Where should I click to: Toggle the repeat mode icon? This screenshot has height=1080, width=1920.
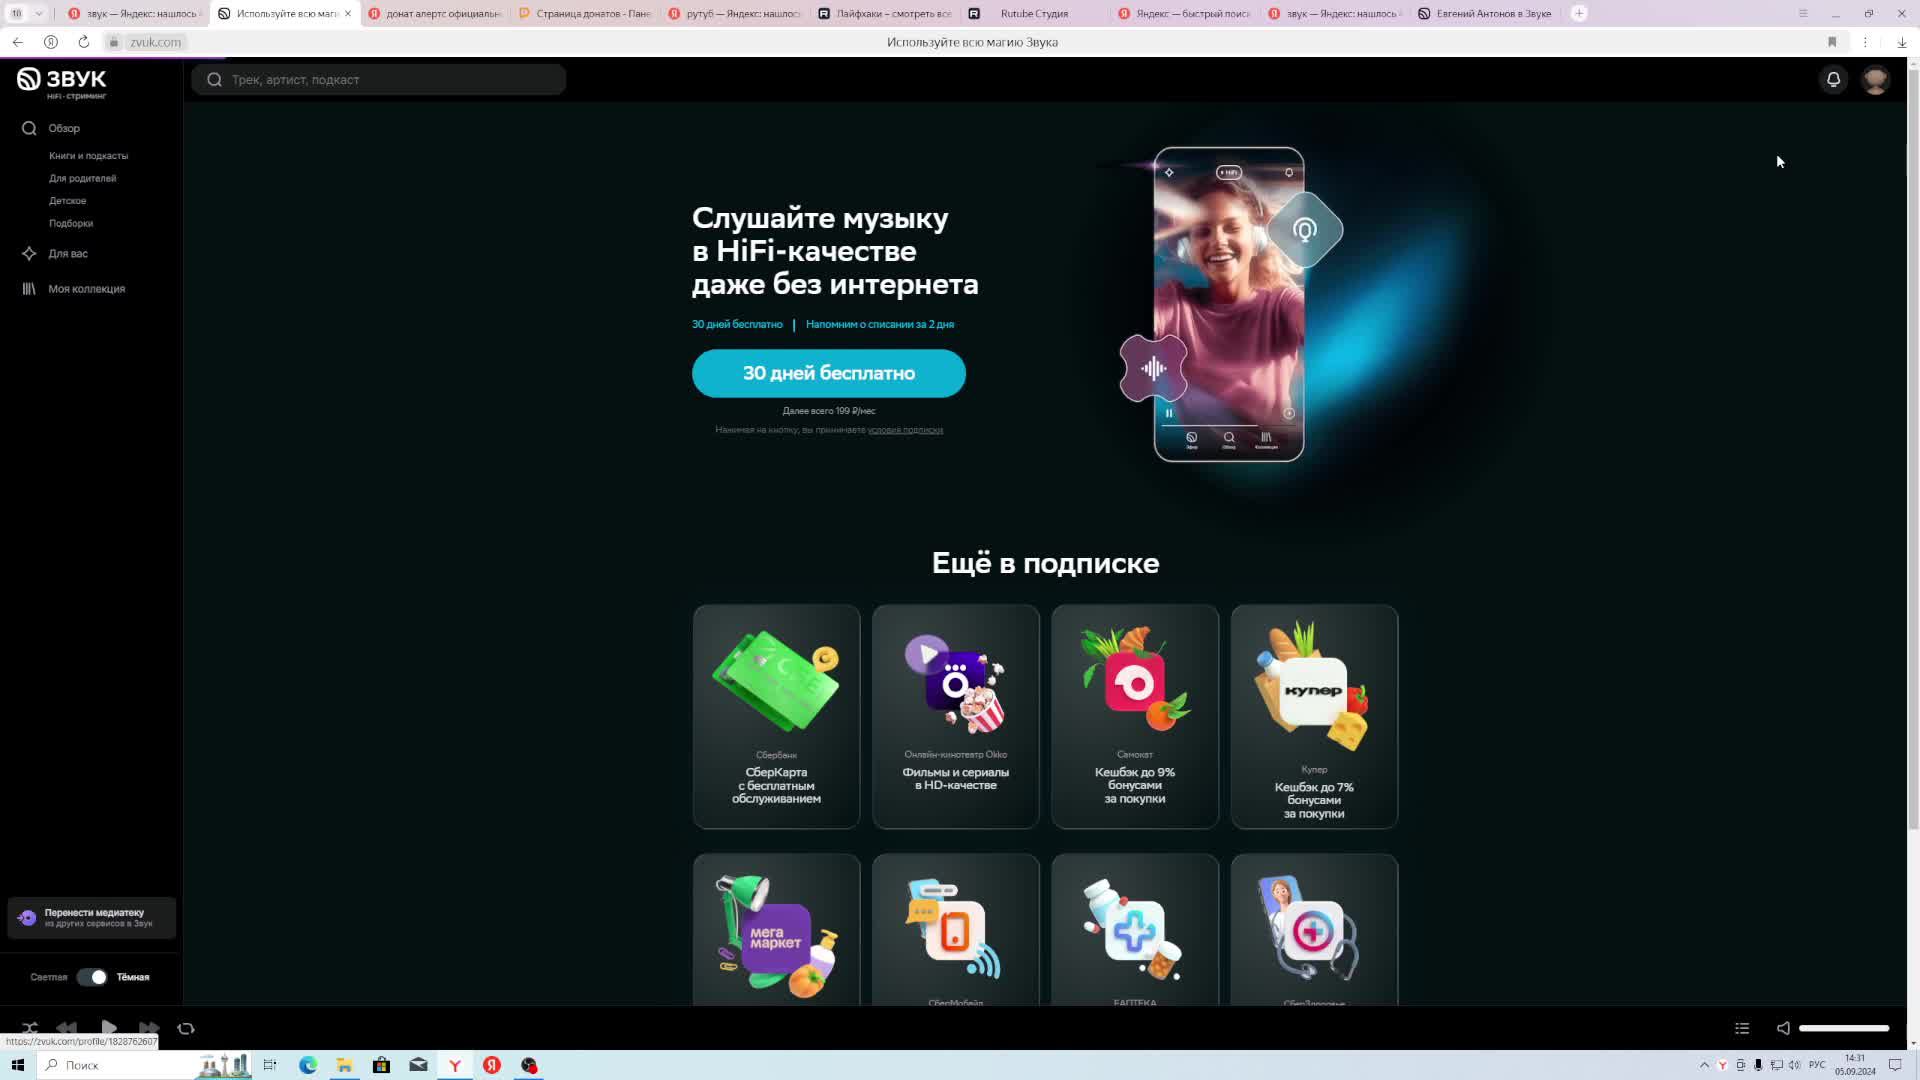tap(186, 1028)
